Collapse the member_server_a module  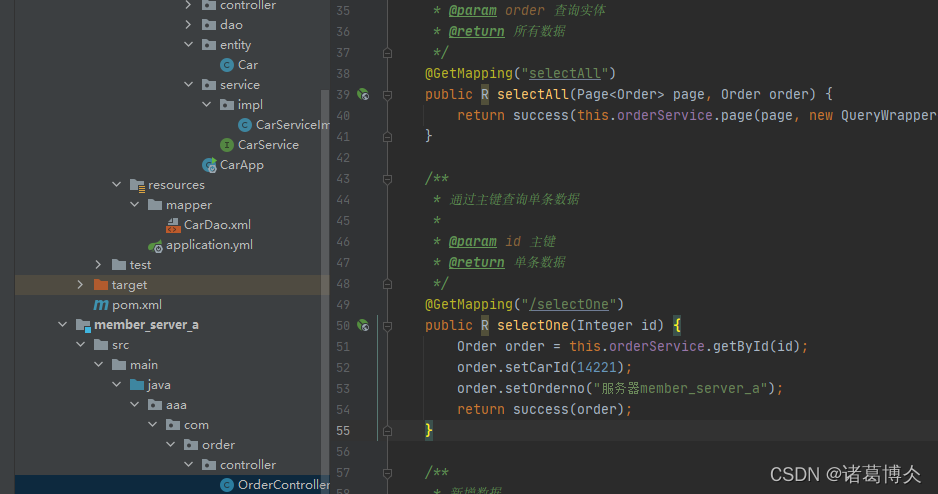pyautogui.click(x=63, y=325)
